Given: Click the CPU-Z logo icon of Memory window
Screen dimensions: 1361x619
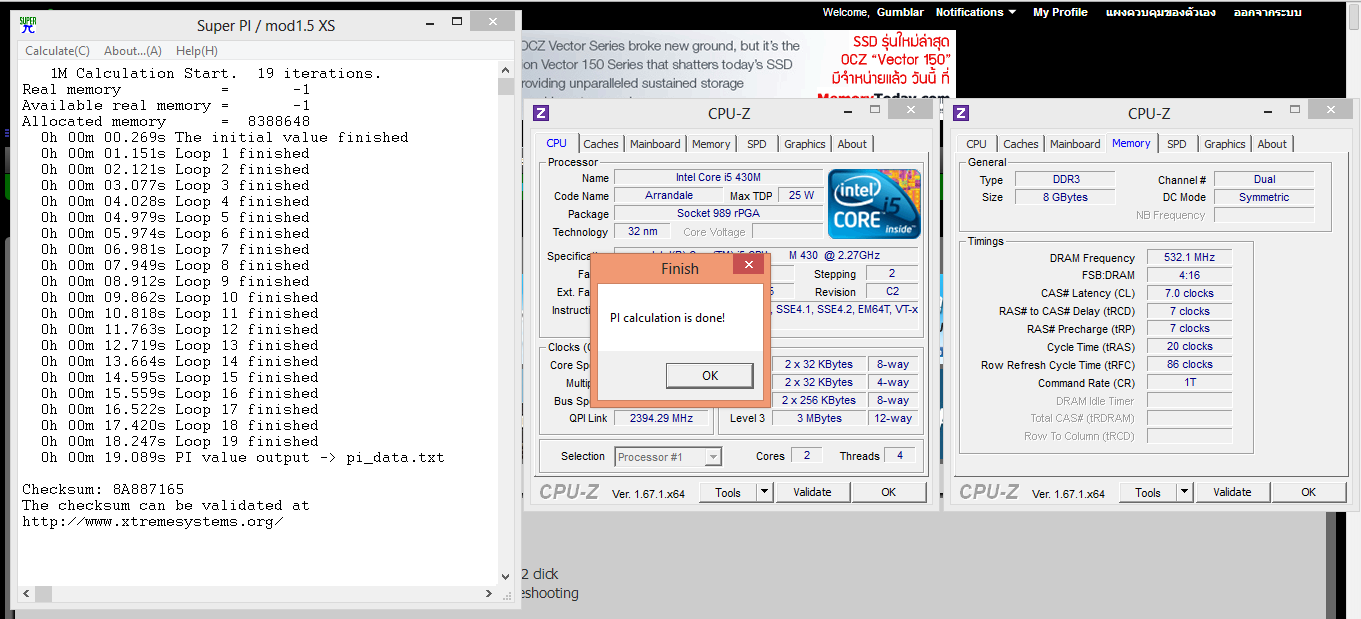Looking at the screenshot, I should pos(961,114).
